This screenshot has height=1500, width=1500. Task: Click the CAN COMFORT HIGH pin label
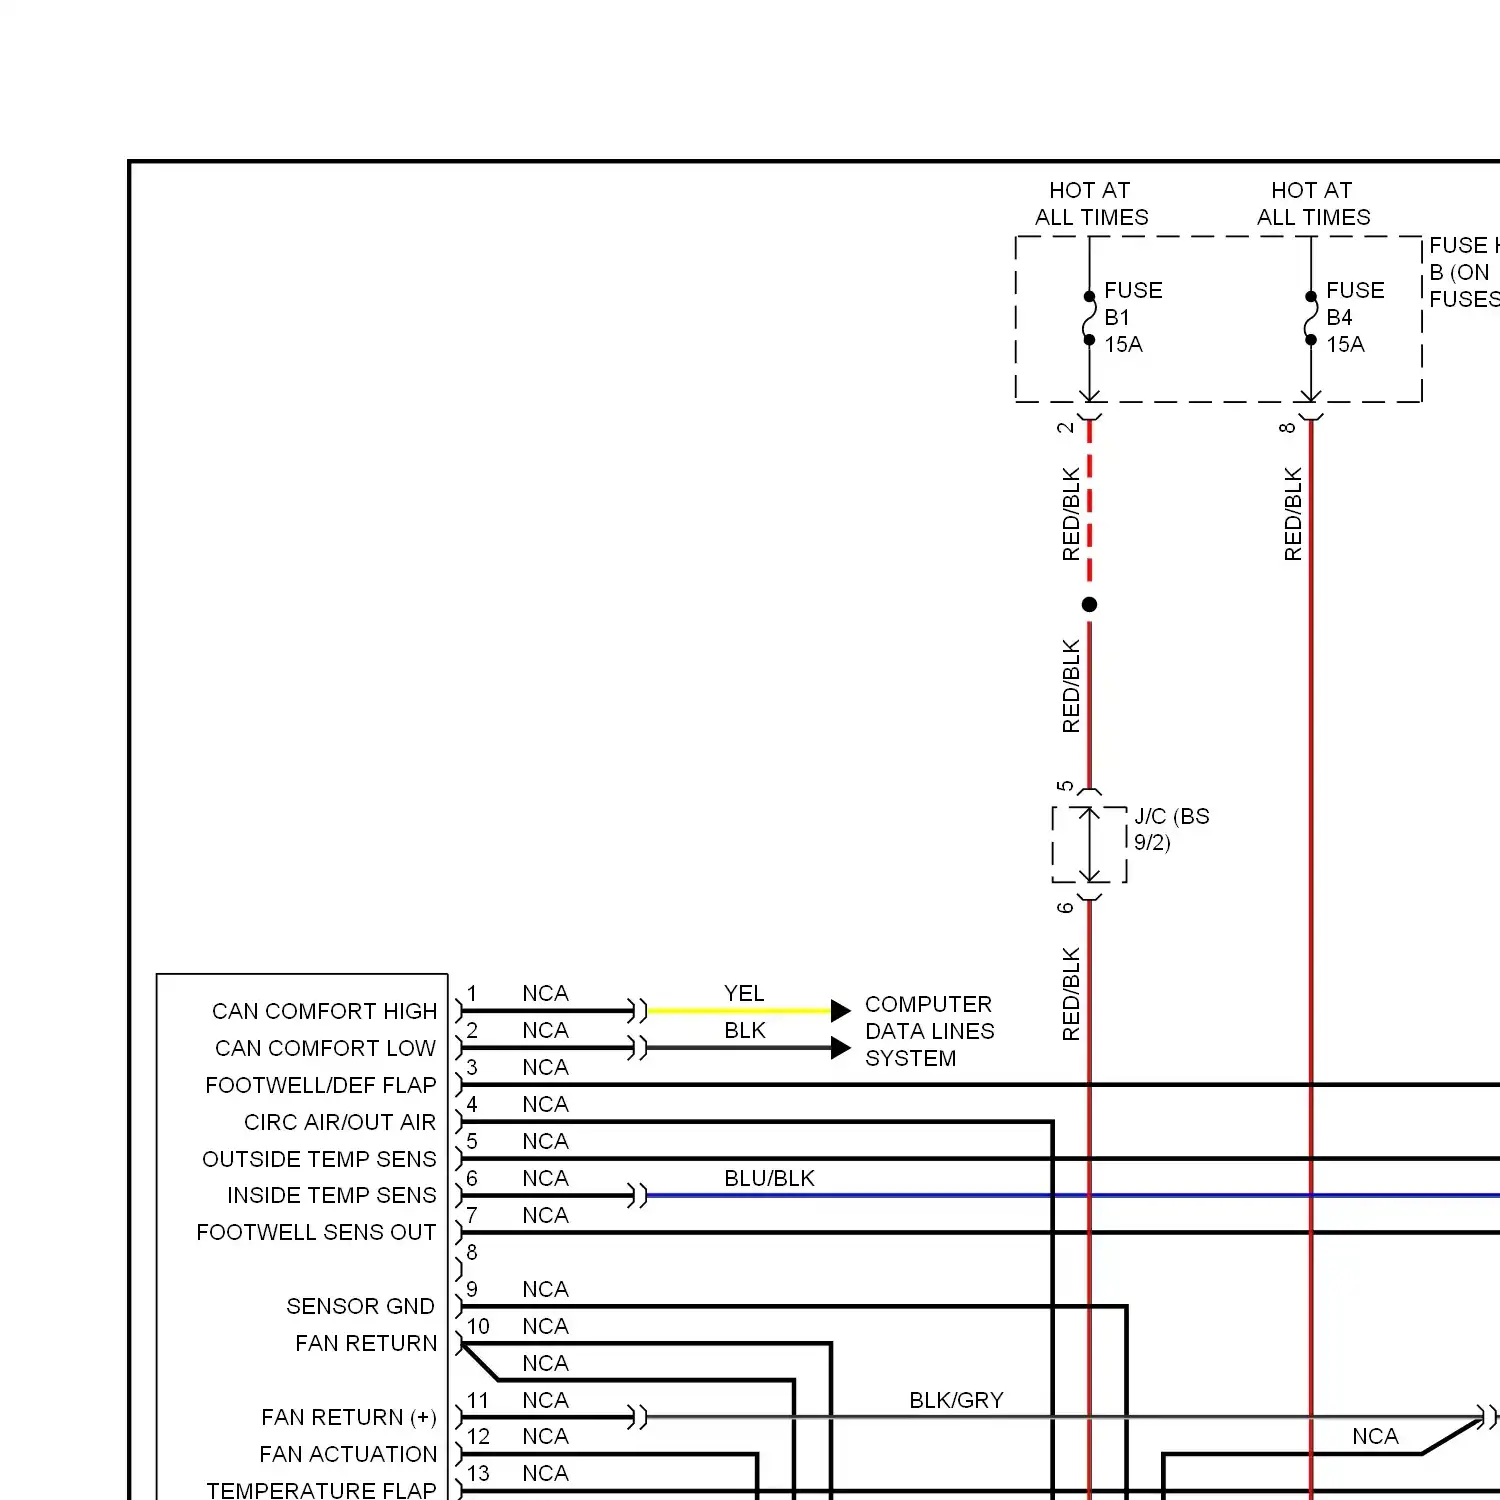[x=324, y=1011]
